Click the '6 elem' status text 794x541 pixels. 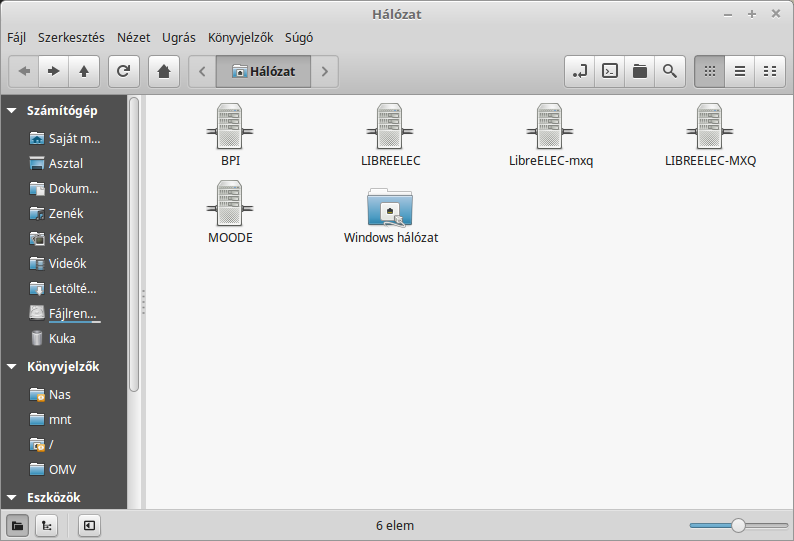coord(395,526)
